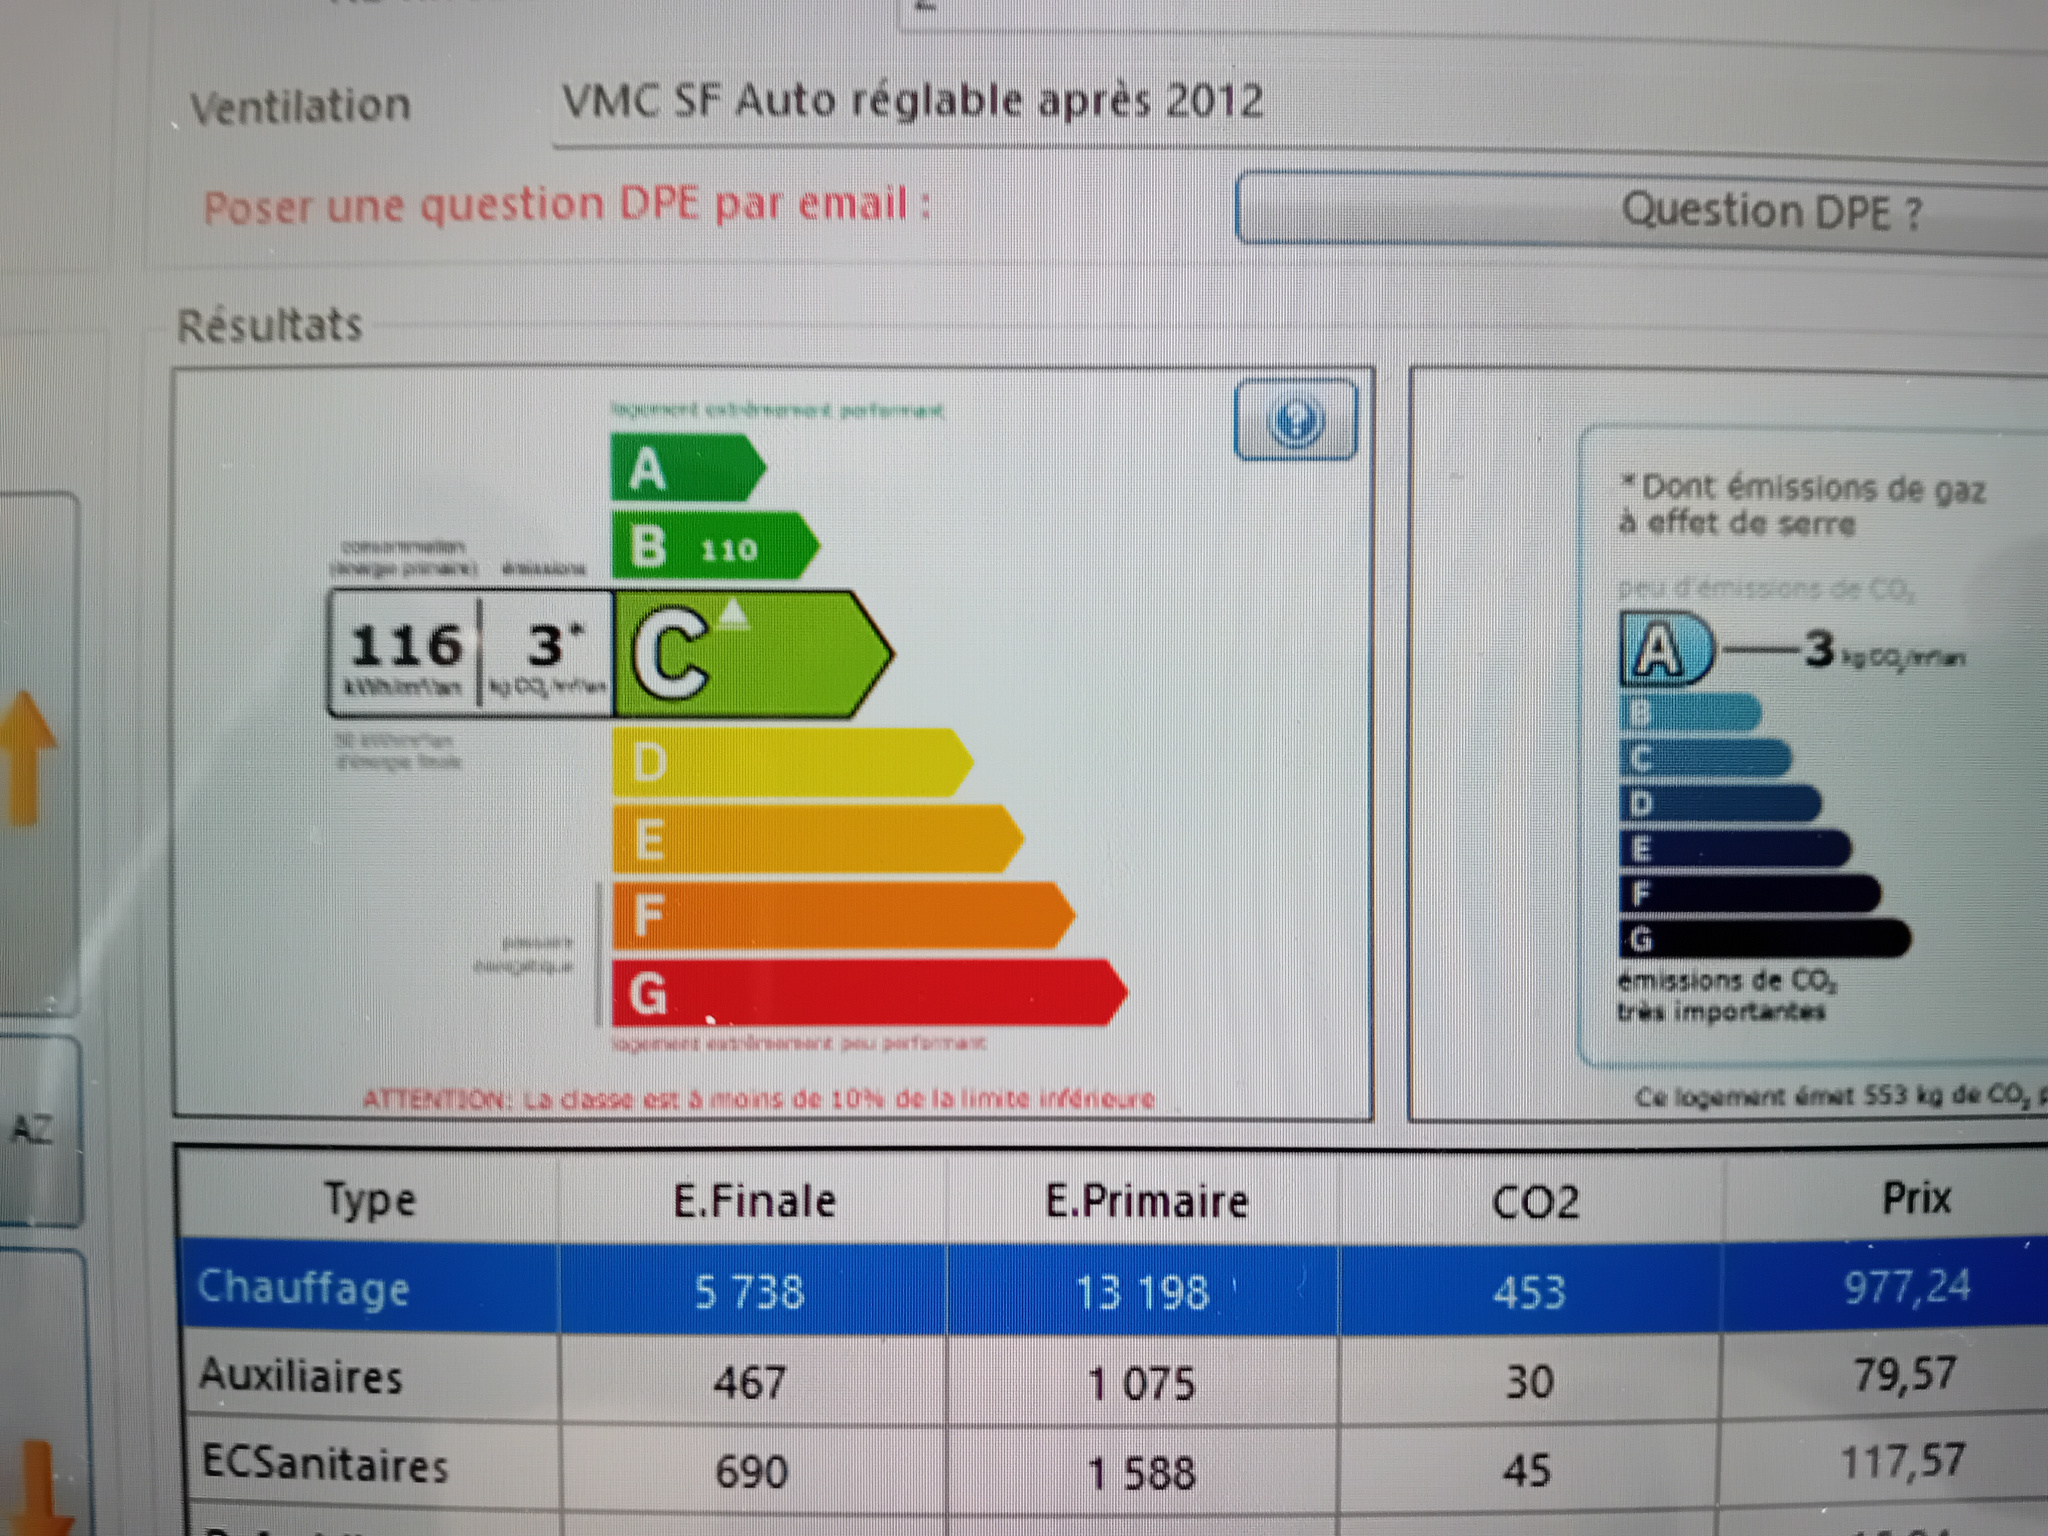Click the 453 CO2 value for Chauffage

point(1529,1292)
